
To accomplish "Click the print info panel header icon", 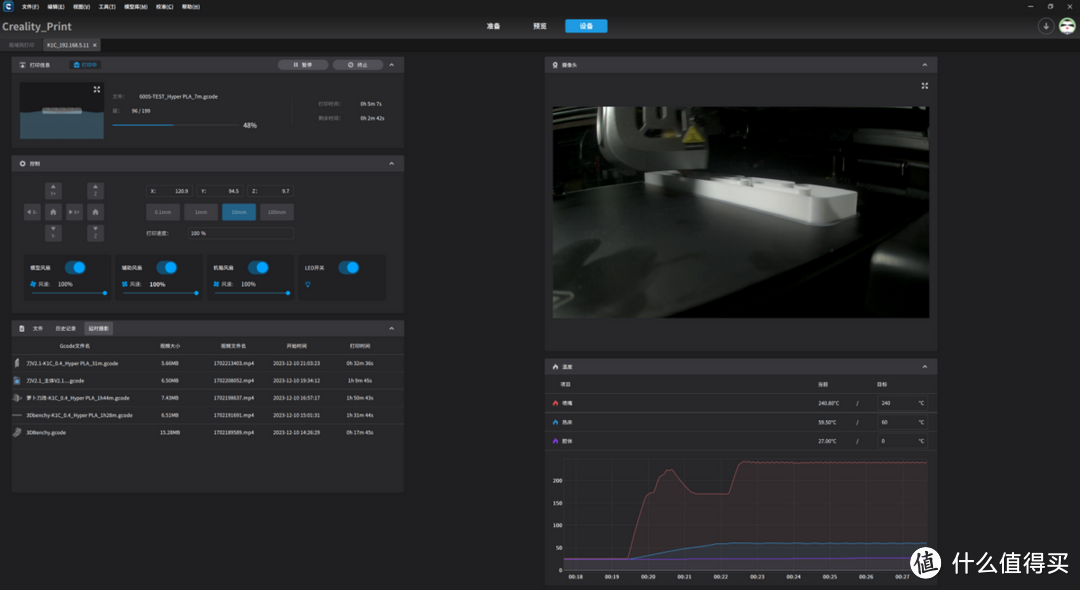I will [23, 65].
